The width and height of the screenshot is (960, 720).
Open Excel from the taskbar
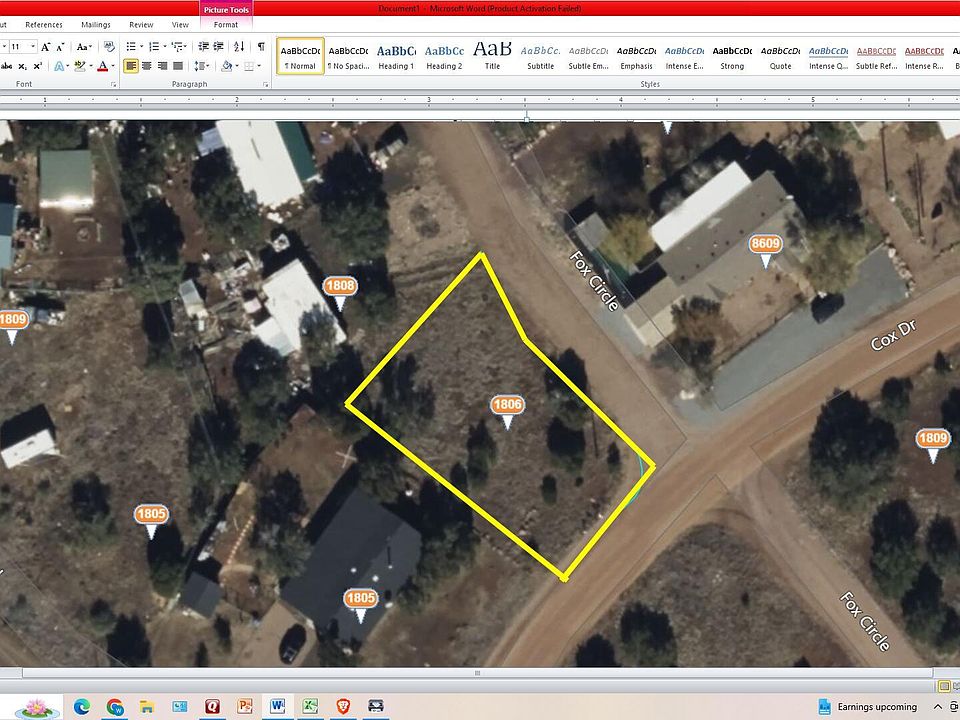310,707
